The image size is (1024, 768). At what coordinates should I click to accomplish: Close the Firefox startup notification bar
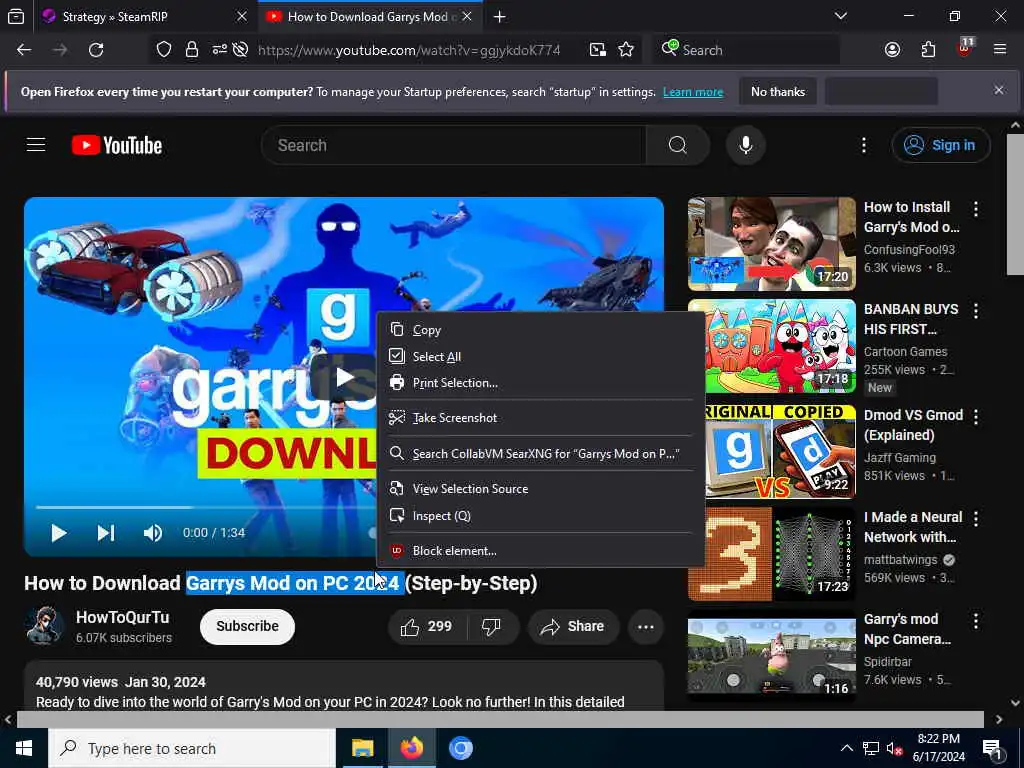(x=999, y=90)
